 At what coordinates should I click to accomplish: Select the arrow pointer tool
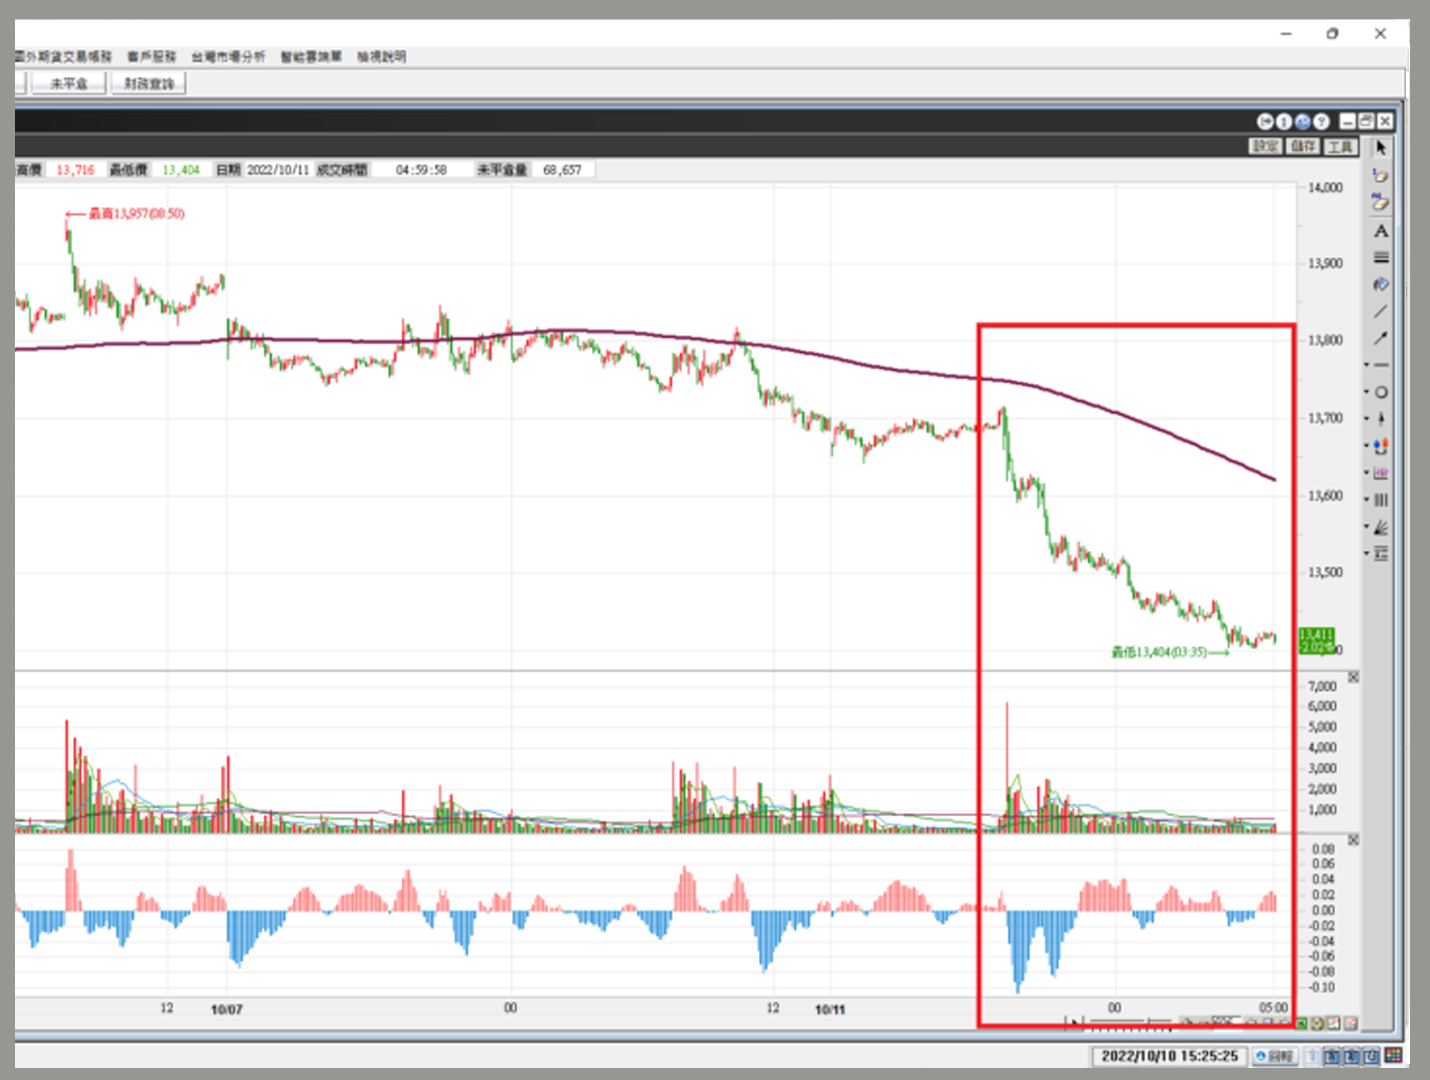coord(1381,148)
